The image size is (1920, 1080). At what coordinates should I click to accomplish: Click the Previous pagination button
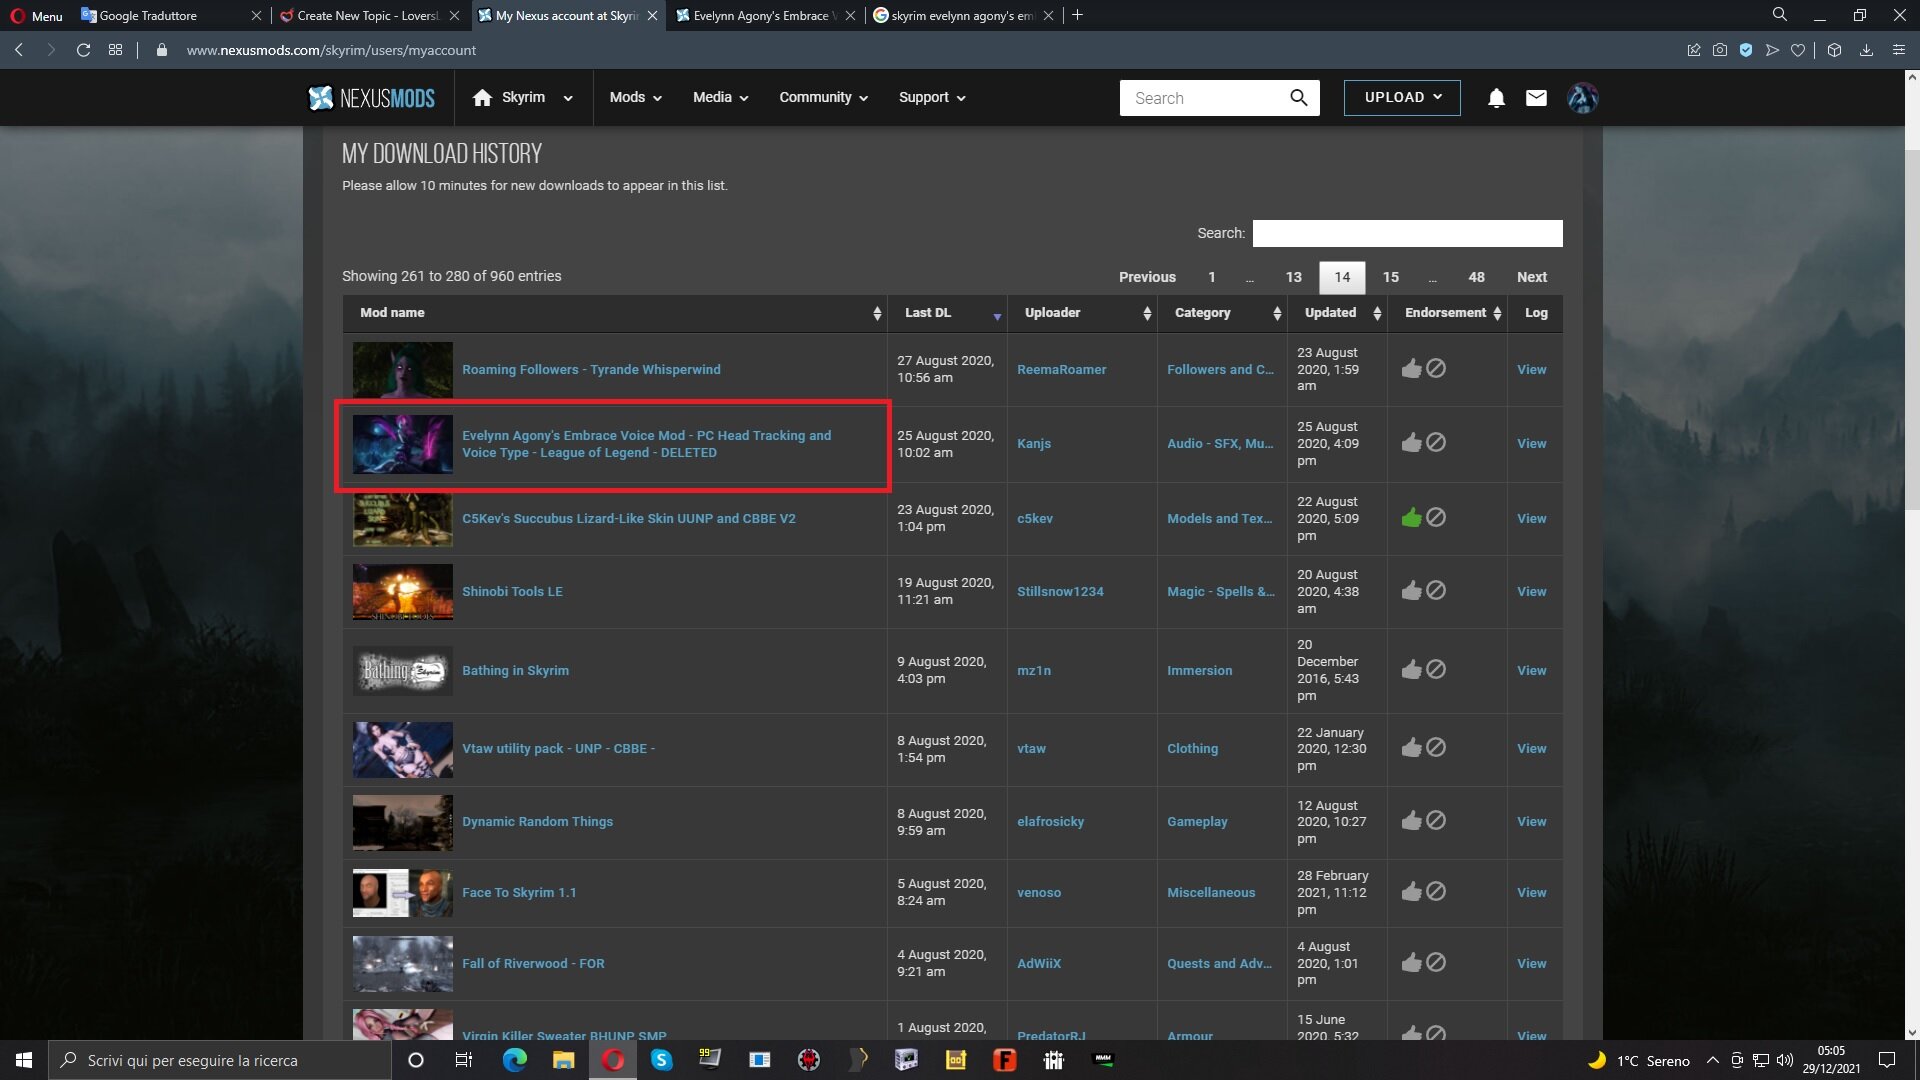click(1147, 277)
